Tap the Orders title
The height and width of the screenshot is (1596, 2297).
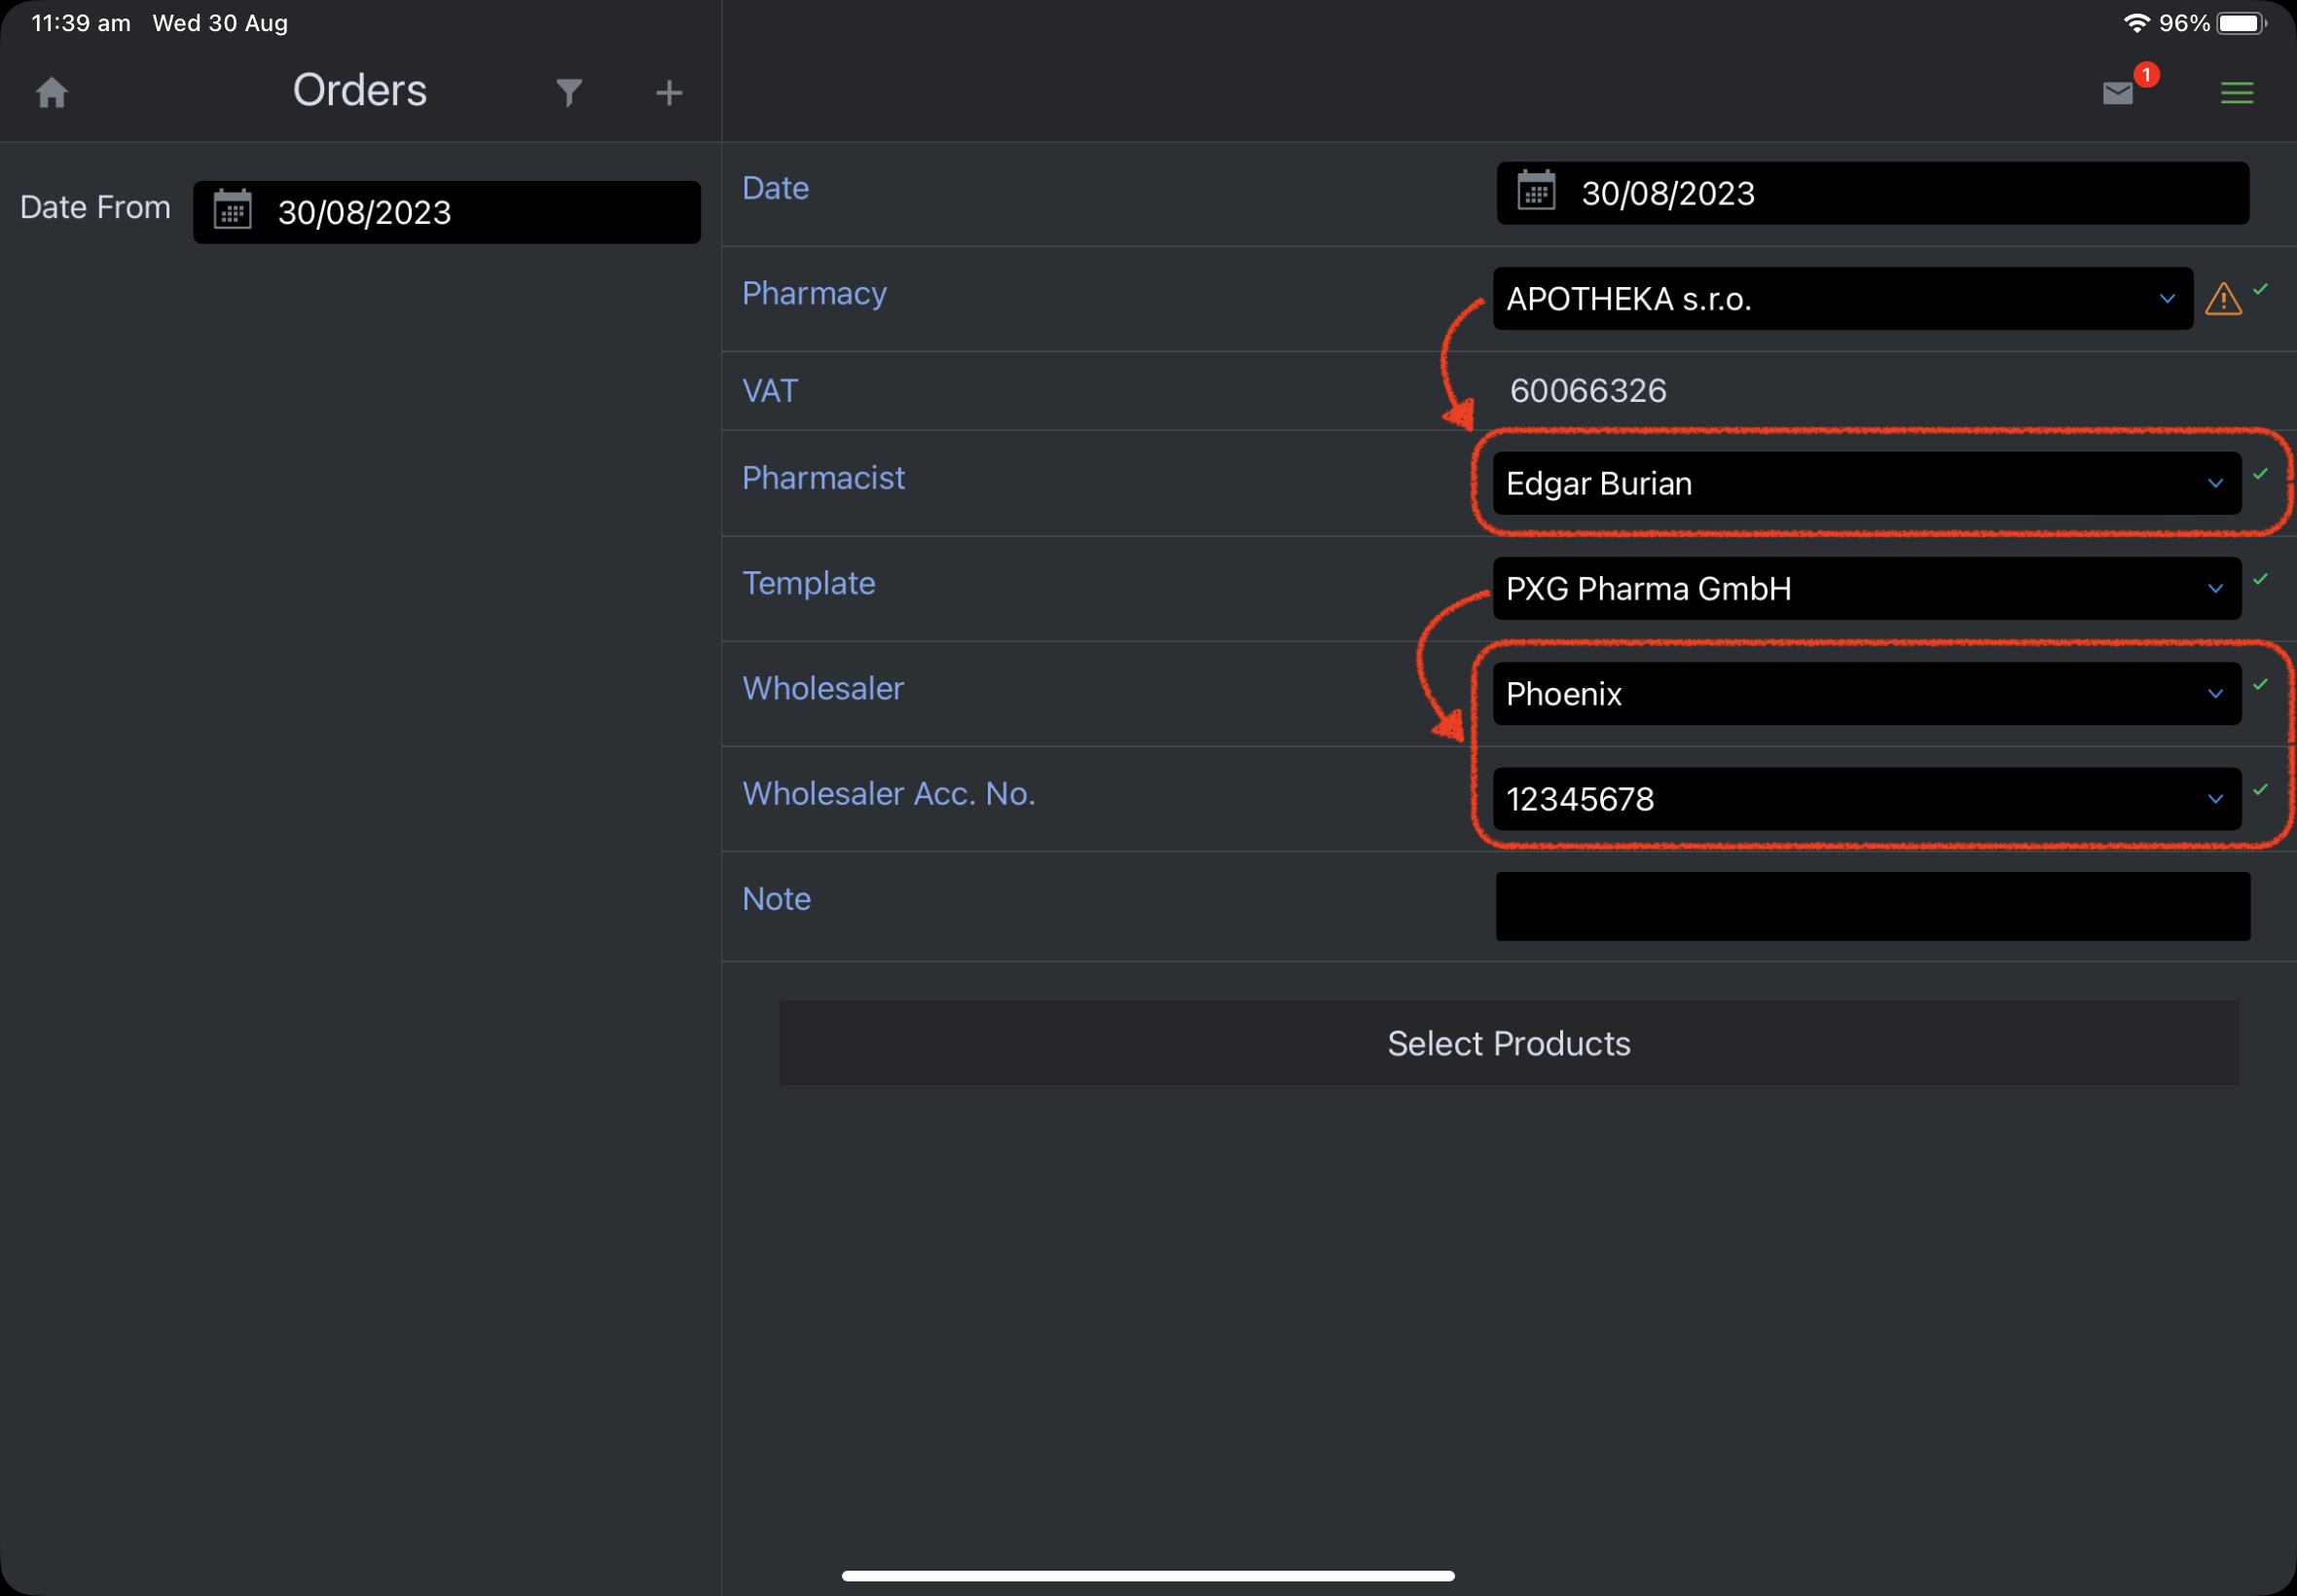360,90
